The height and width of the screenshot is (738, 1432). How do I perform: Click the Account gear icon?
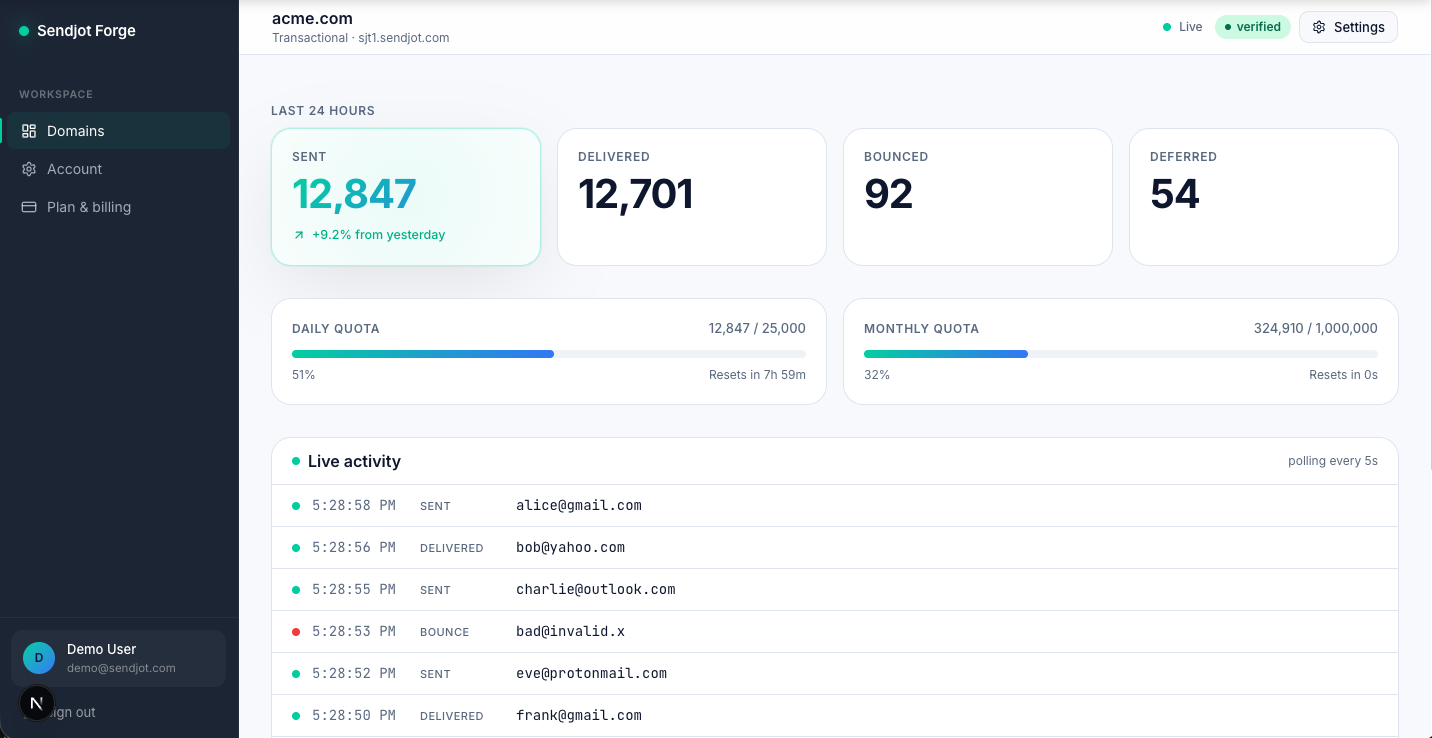pos(29,169)
